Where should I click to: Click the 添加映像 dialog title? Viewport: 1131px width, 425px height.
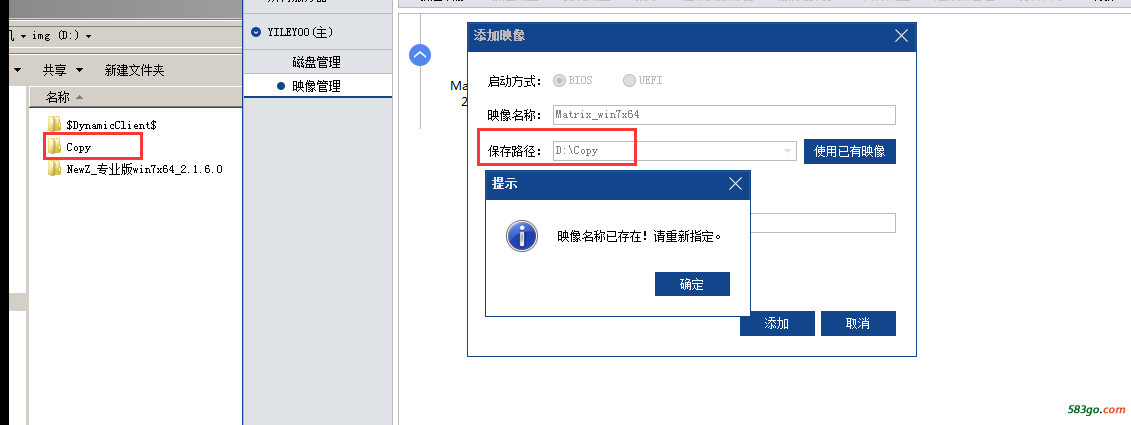click(499, 35)
